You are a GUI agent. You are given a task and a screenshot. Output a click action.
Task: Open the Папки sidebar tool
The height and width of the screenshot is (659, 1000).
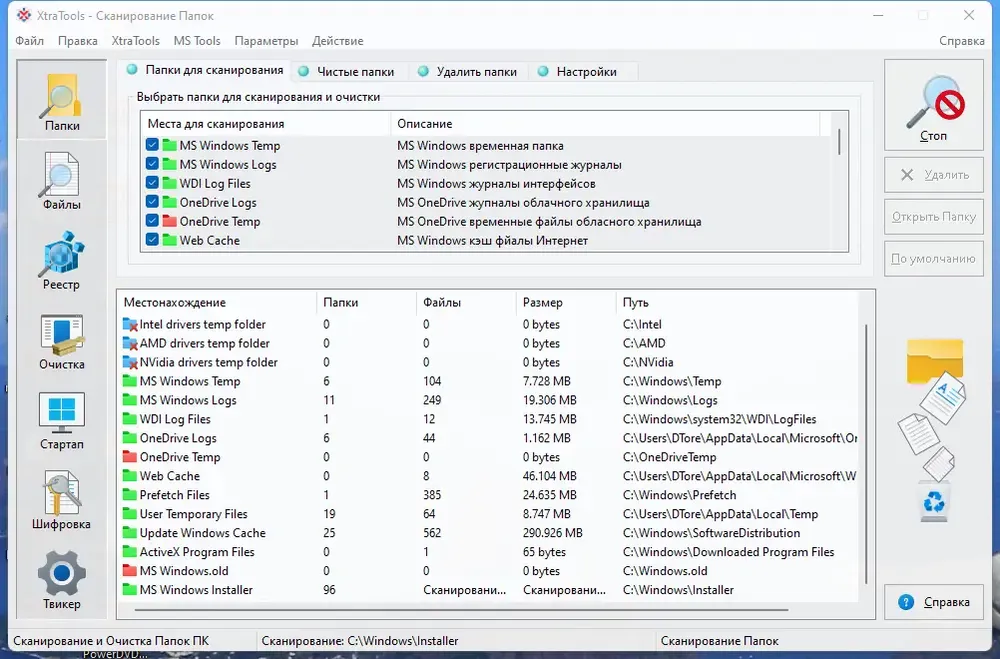click(x=62, y=100)
